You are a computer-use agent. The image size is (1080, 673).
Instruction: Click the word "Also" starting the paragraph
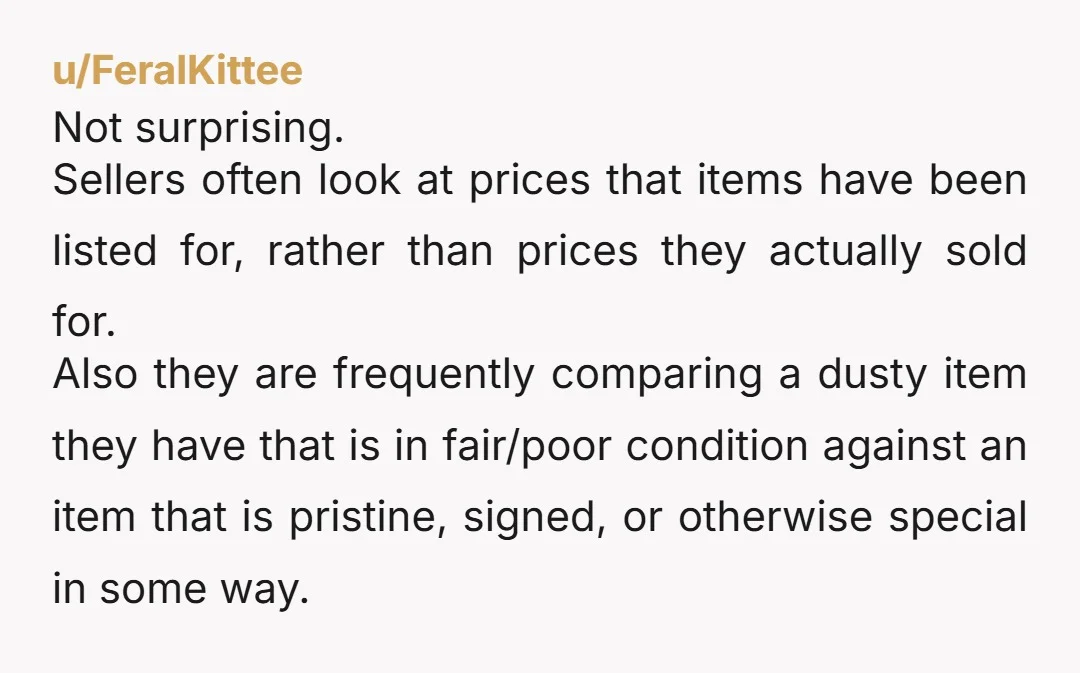[x=95, y=374]
